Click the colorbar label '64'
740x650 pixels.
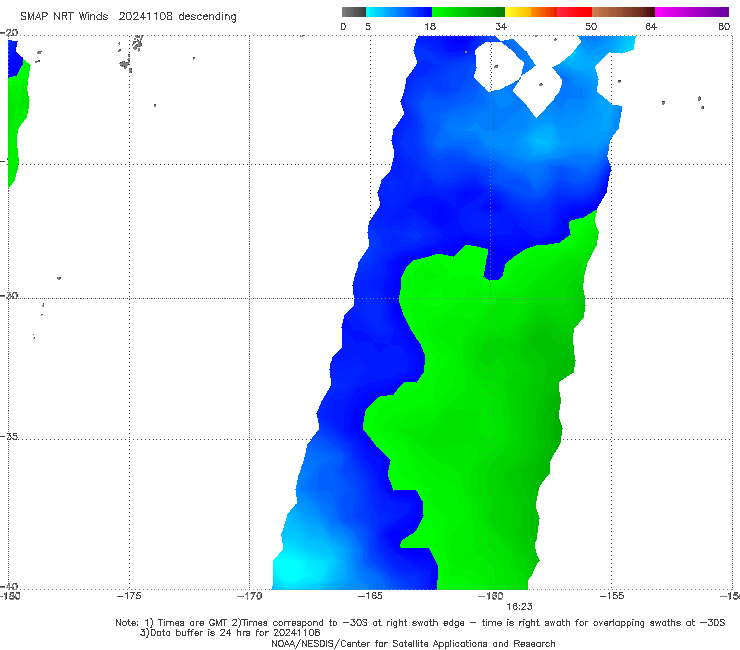point(651,26)
